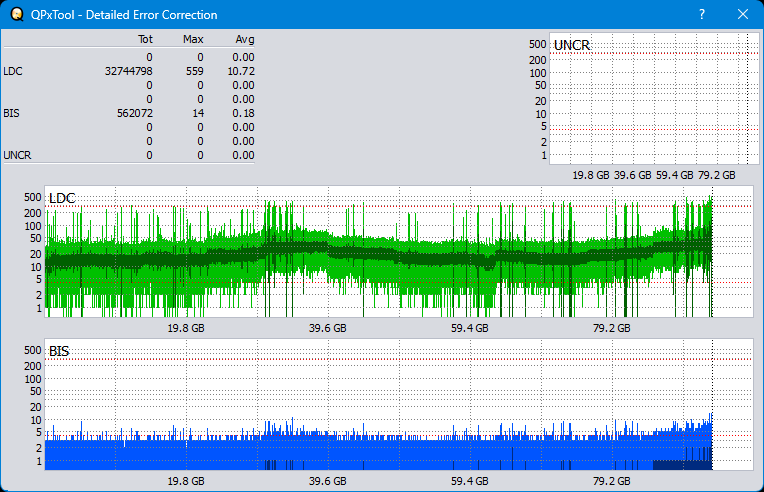Click the Tot column header
This screenshot has height=492, width=764.
point(145,39)
